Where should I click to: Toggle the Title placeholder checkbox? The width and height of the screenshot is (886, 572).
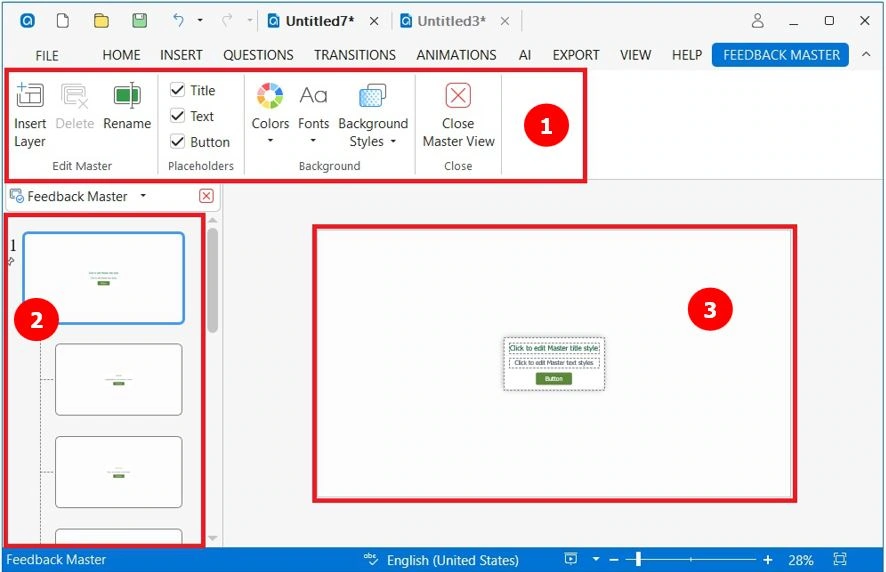coord(177,90)
